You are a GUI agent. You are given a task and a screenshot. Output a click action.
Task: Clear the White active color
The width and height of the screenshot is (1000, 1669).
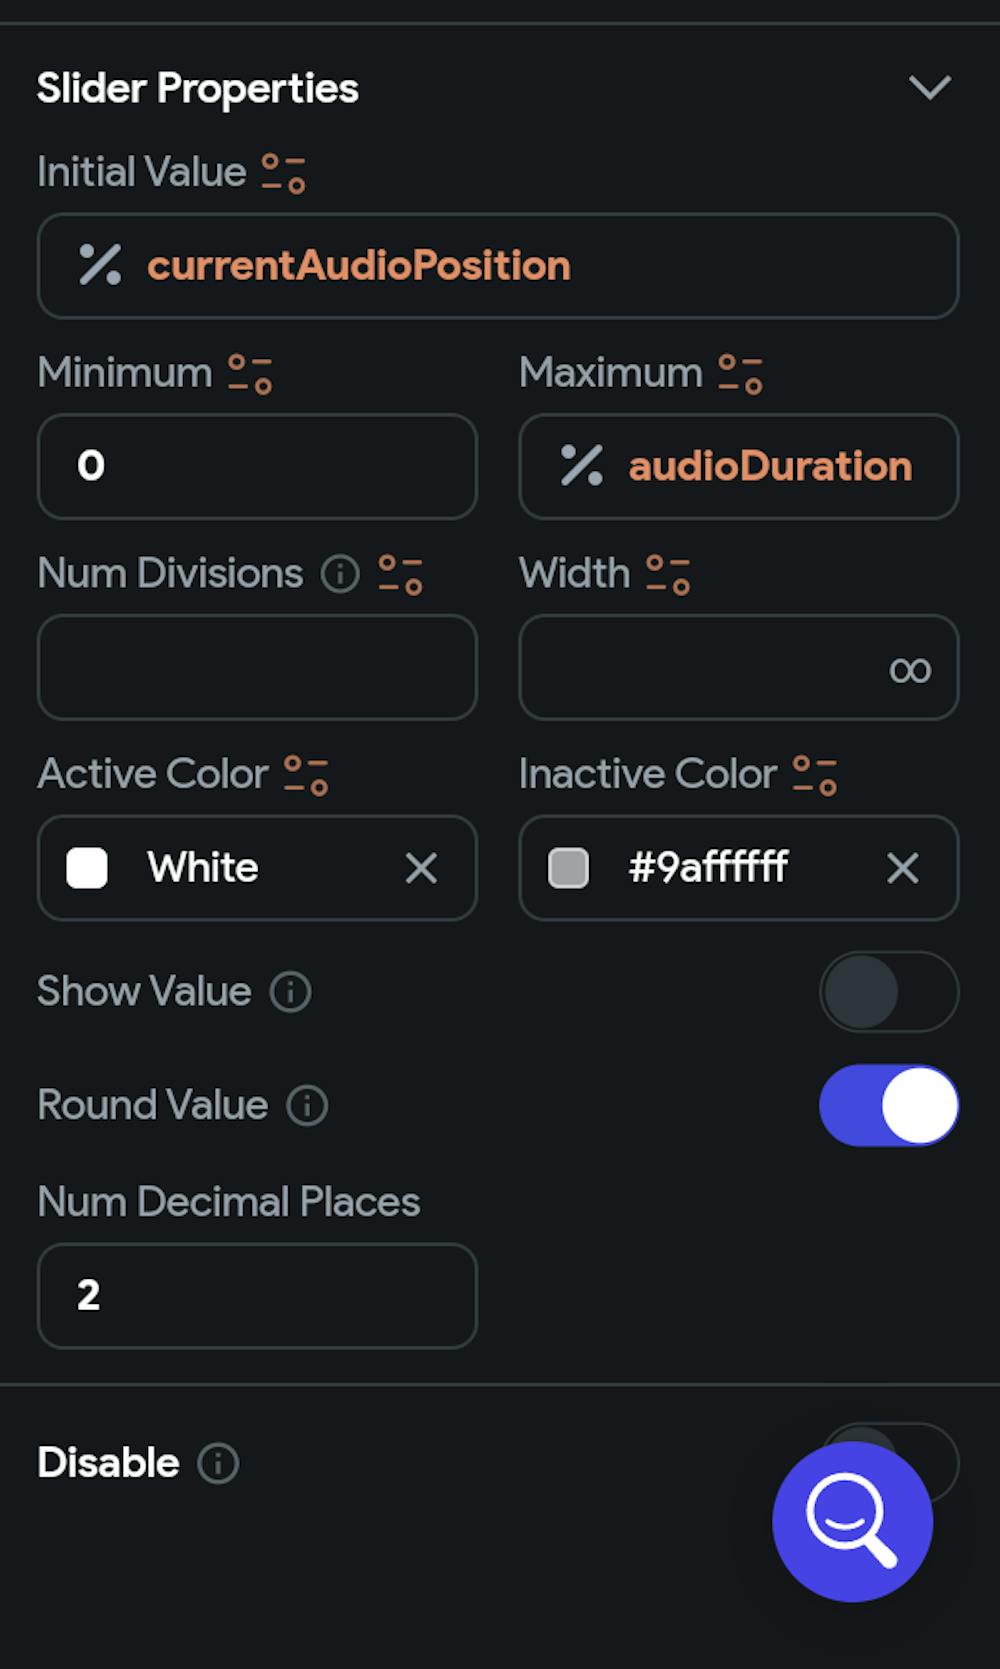click(x=421, y=868)
